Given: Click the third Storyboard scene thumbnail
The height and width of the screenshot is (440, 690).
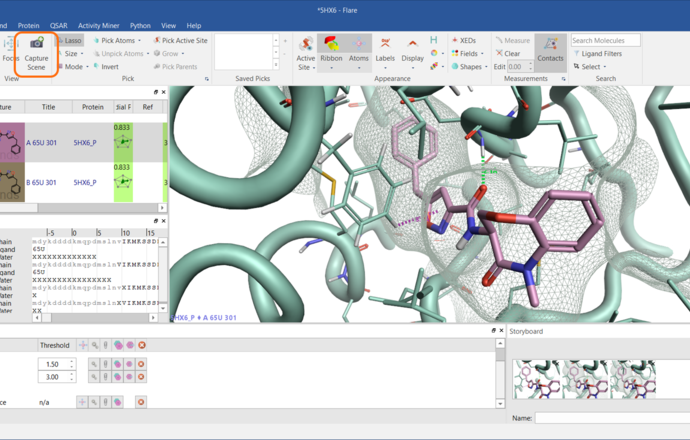Looking at the screenshot, I should click(632, 380).
